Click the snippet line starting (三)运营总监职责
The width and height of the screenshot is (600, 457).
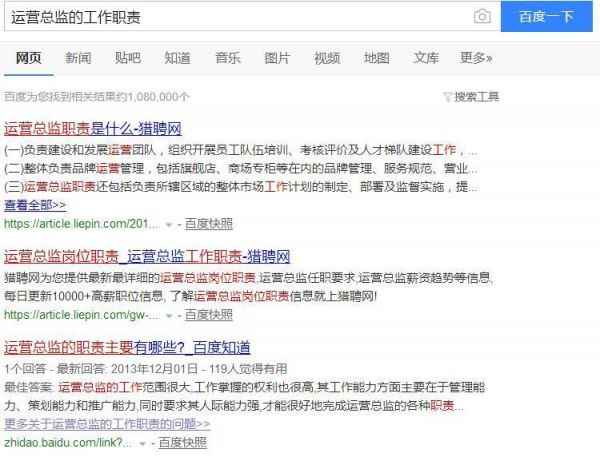[x=241, y=187]
